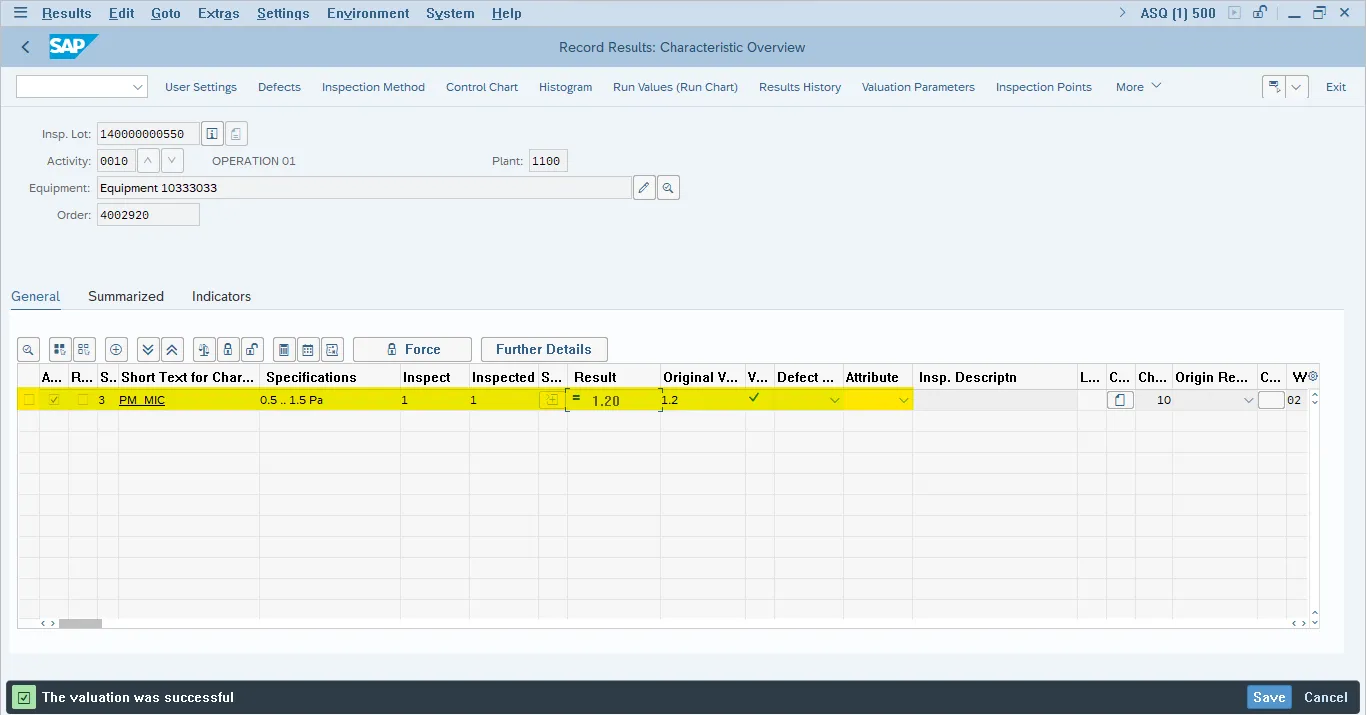
Task: Click the table column settings gear icon
Action: [x=1313, y=377]
